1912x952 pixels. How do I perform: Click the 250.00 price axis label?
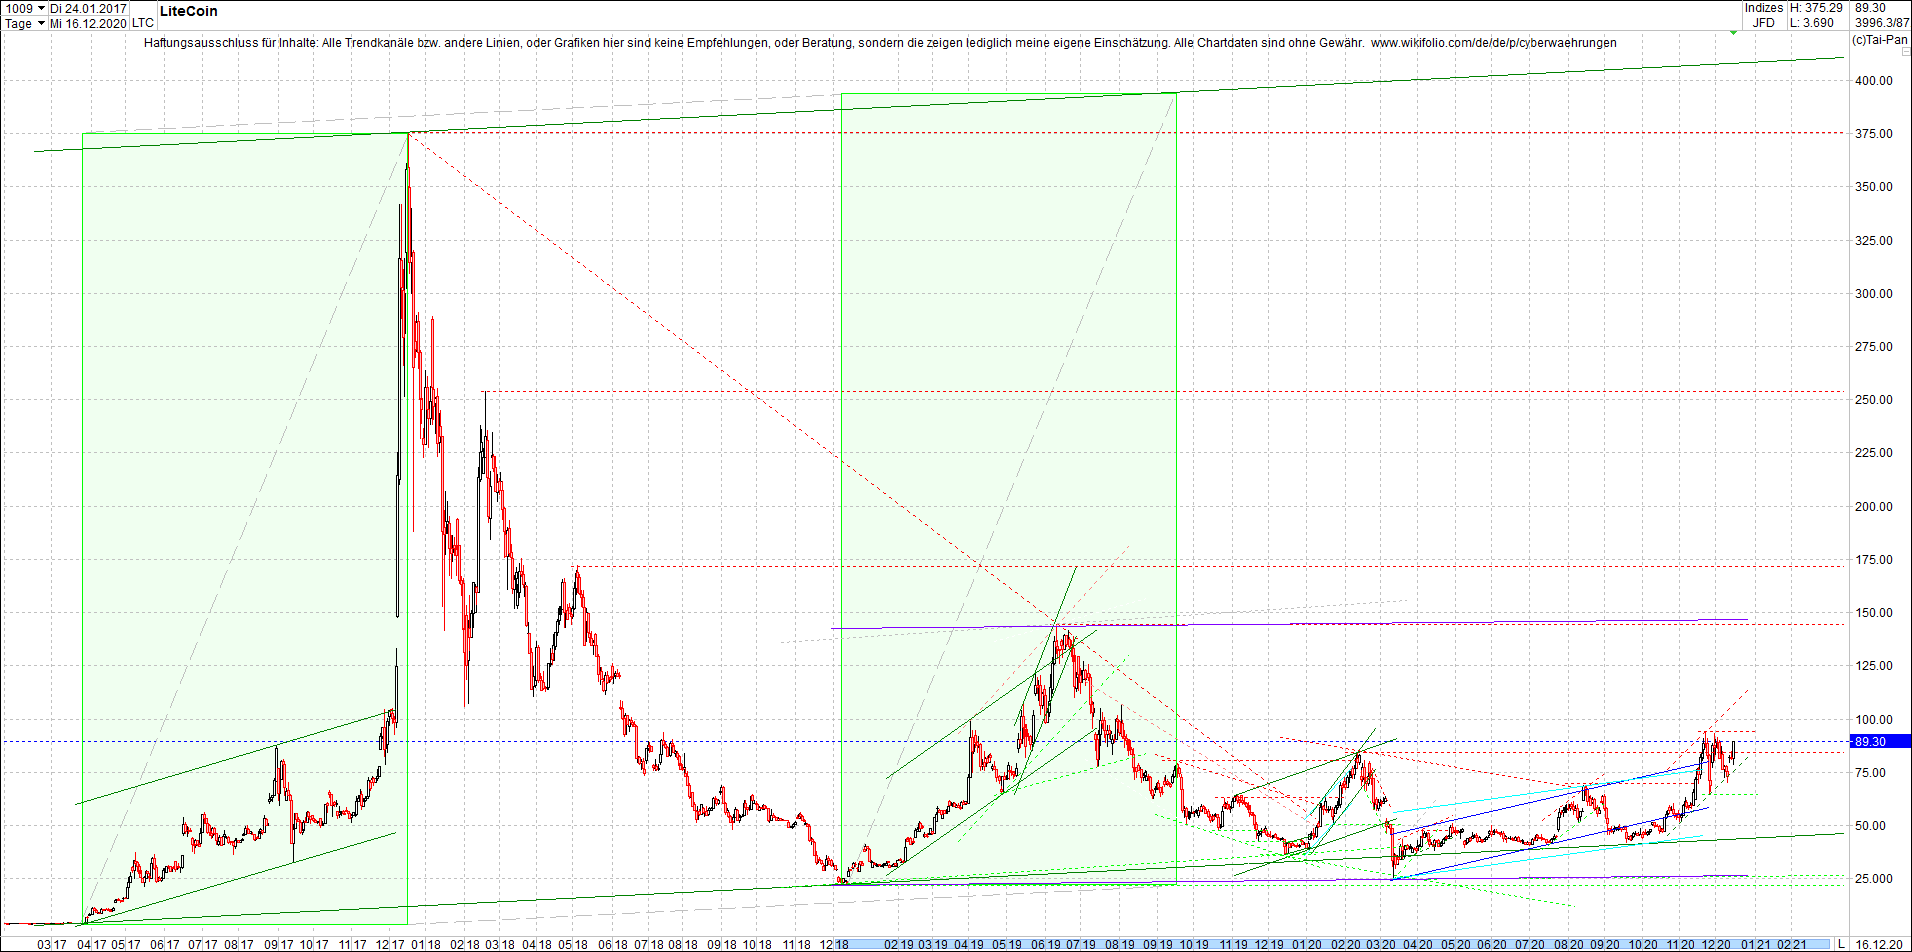pos(1873,400)
